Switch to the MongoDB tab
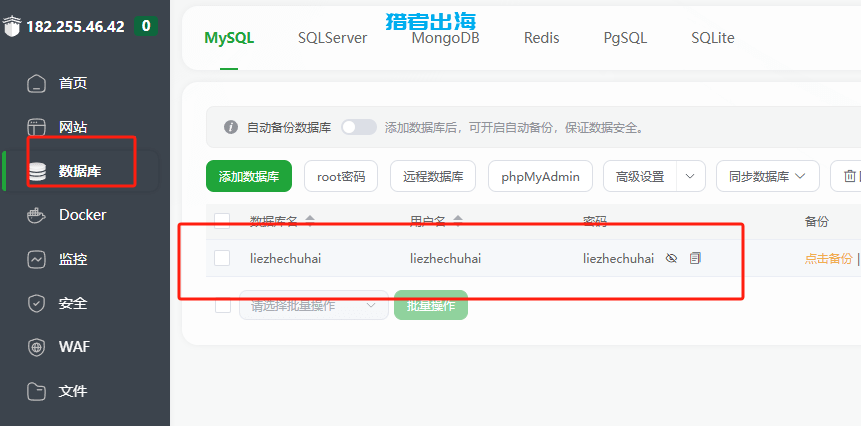The height and width of the screenshot is (426, 861). click(x=445, y=38)
